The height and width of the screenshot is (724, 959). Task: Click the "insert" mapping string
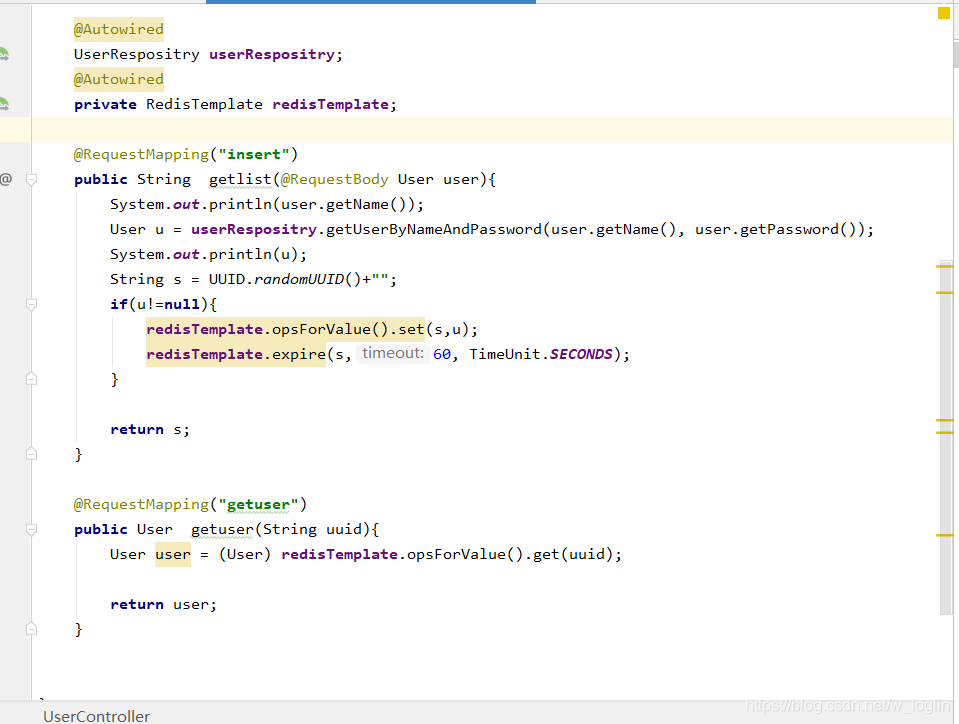[x=254, y=154]
